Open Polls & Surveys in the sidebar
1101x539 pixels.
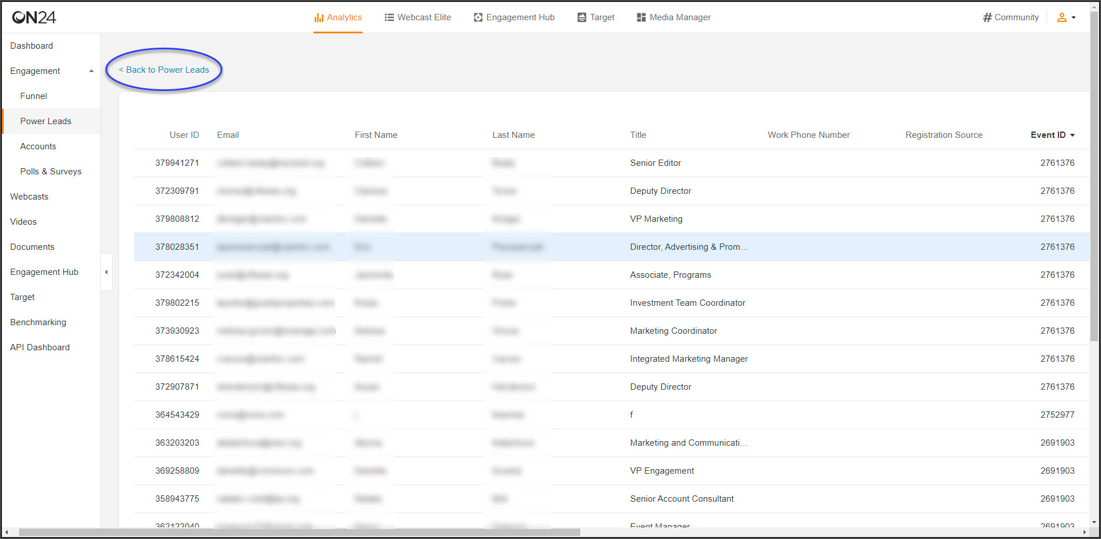(51, 171)
